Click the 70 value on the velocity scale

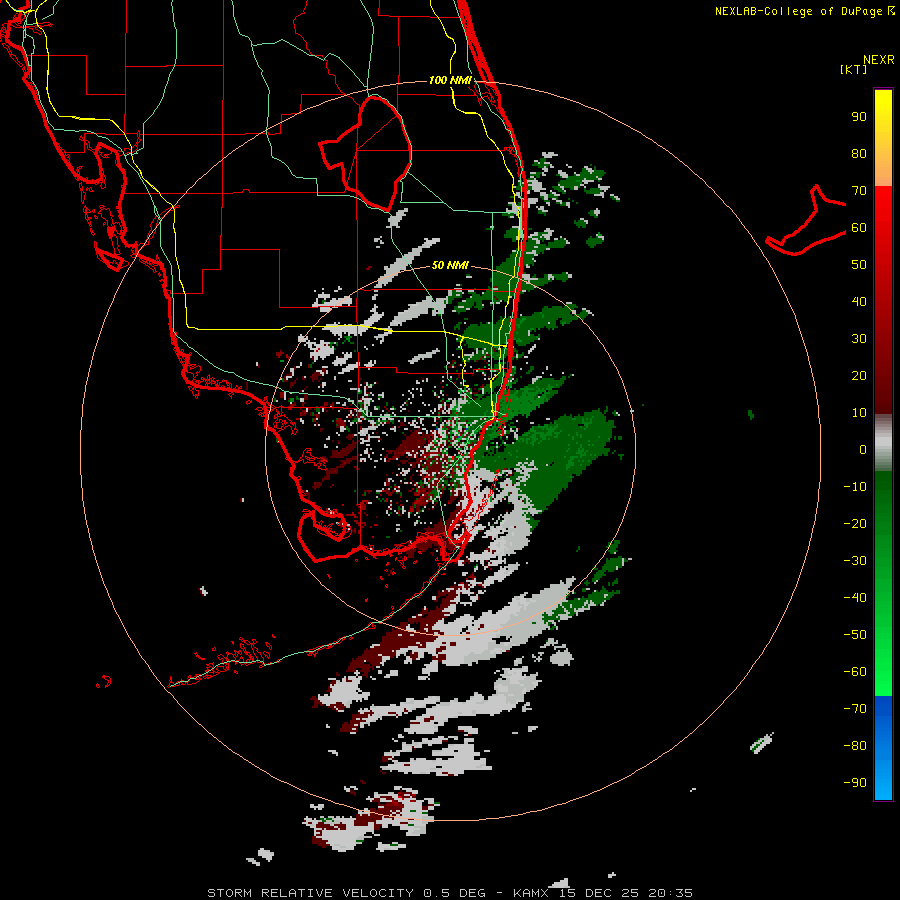pyautogui.click(x=859, y=191)
